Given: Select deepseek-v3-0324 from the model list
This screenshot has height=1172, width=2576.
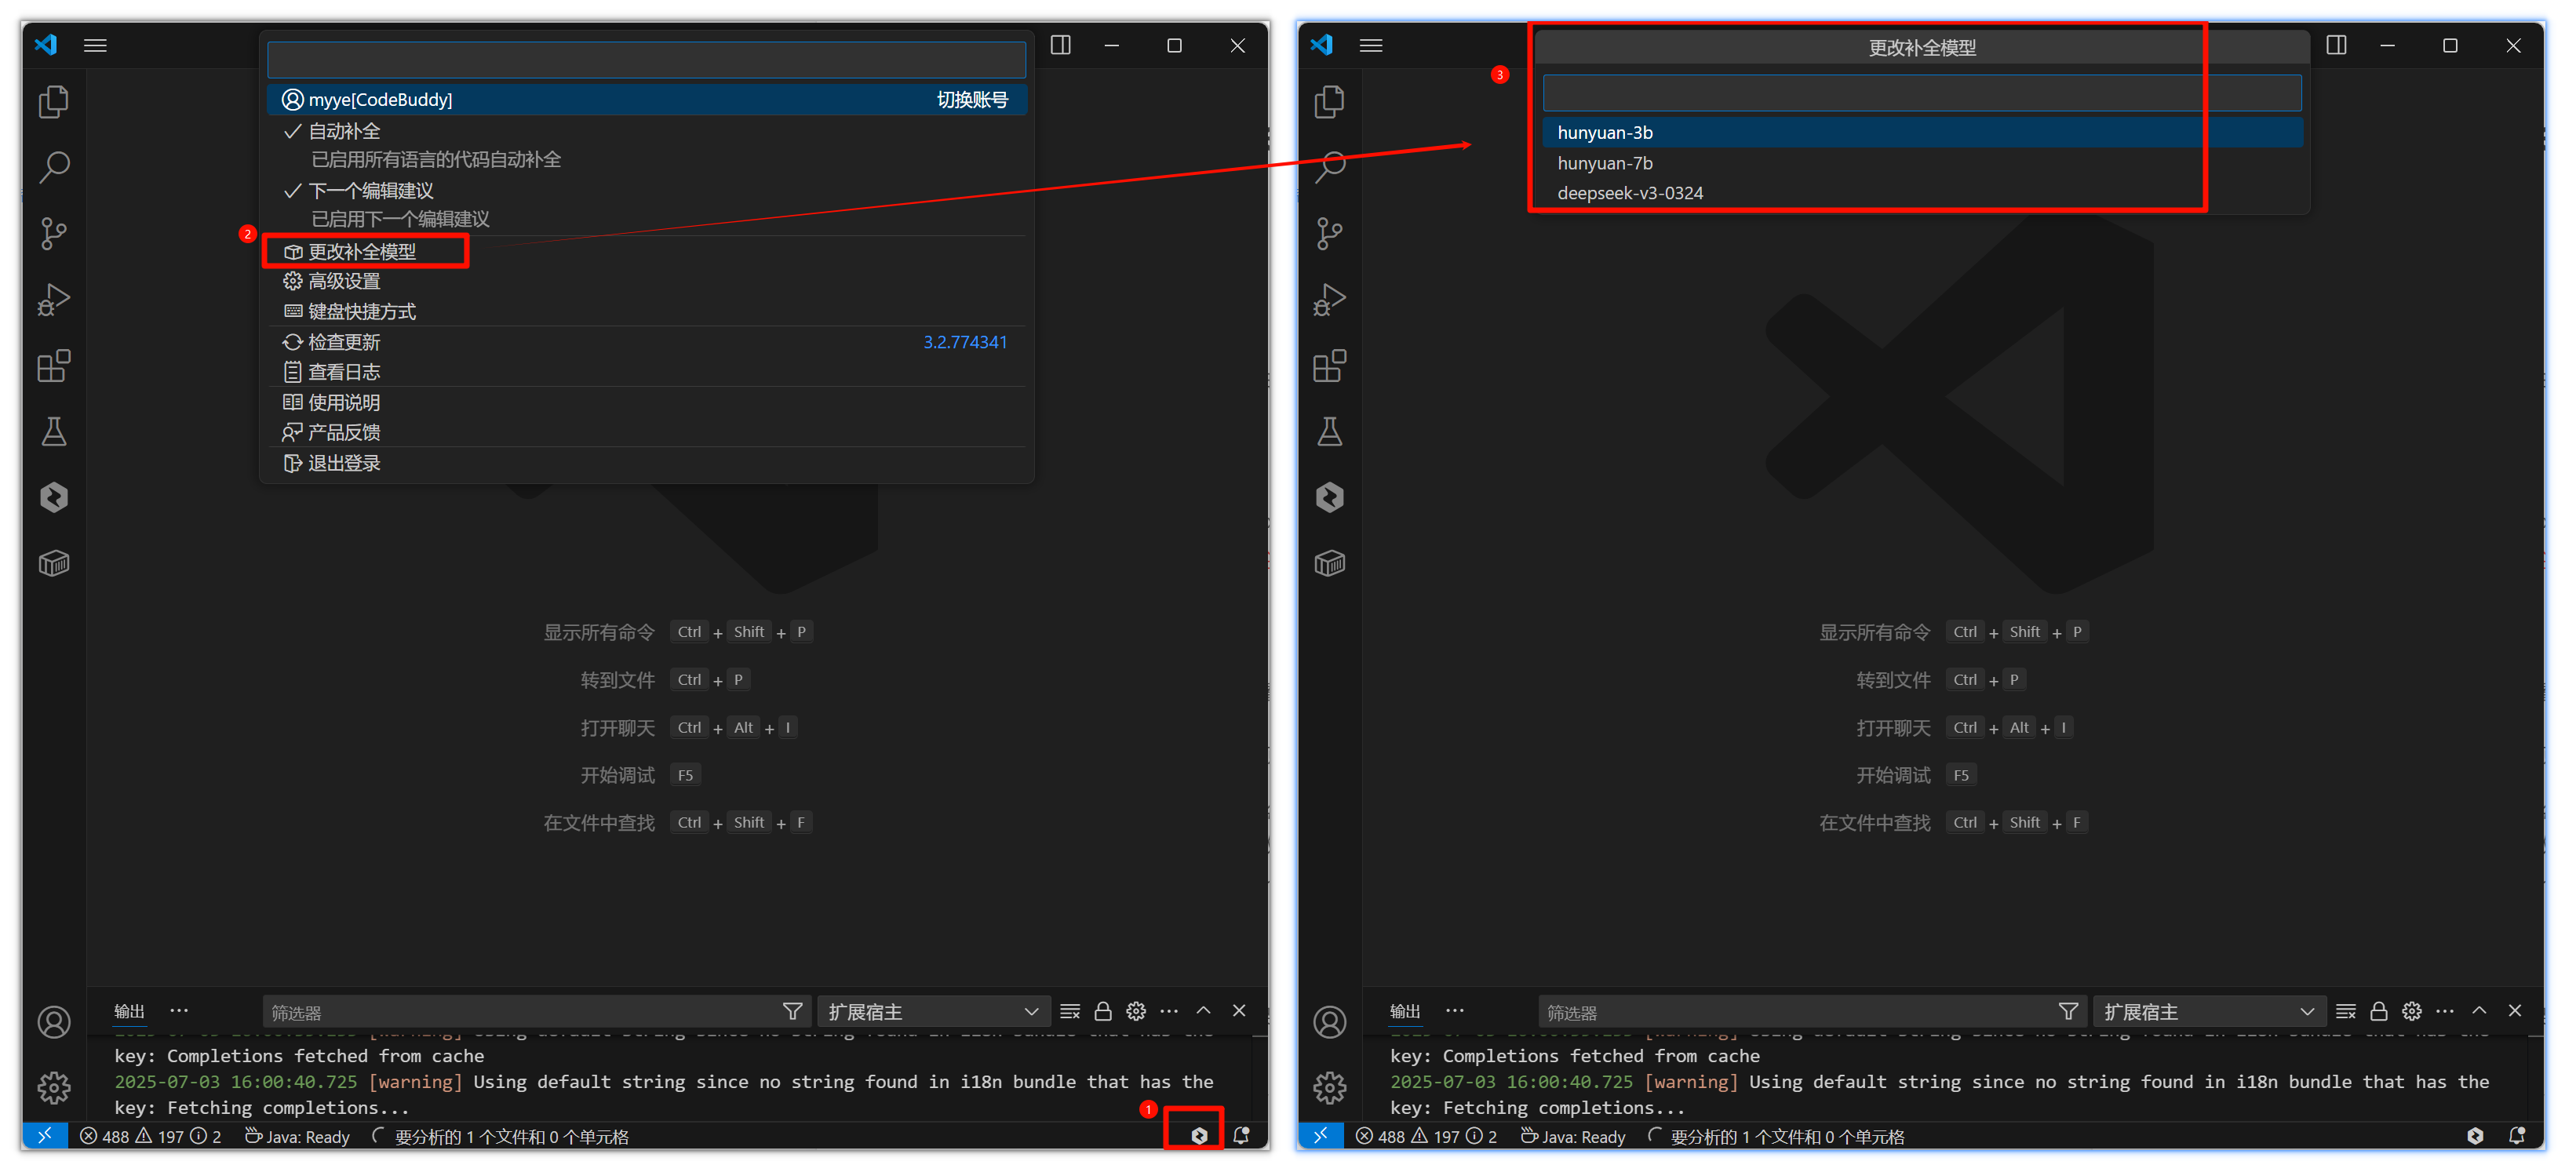Looking at the screenshot, I should [x=1629, y=193].
